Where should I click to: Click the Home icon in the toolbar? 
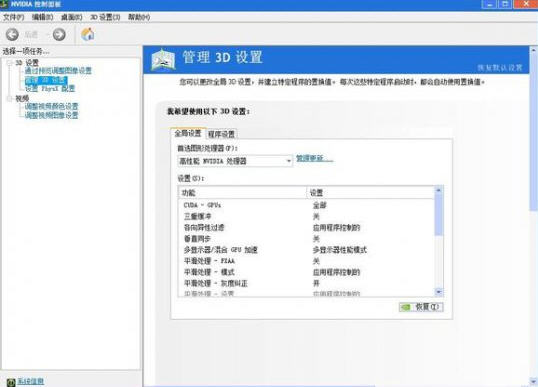(88, 34)
